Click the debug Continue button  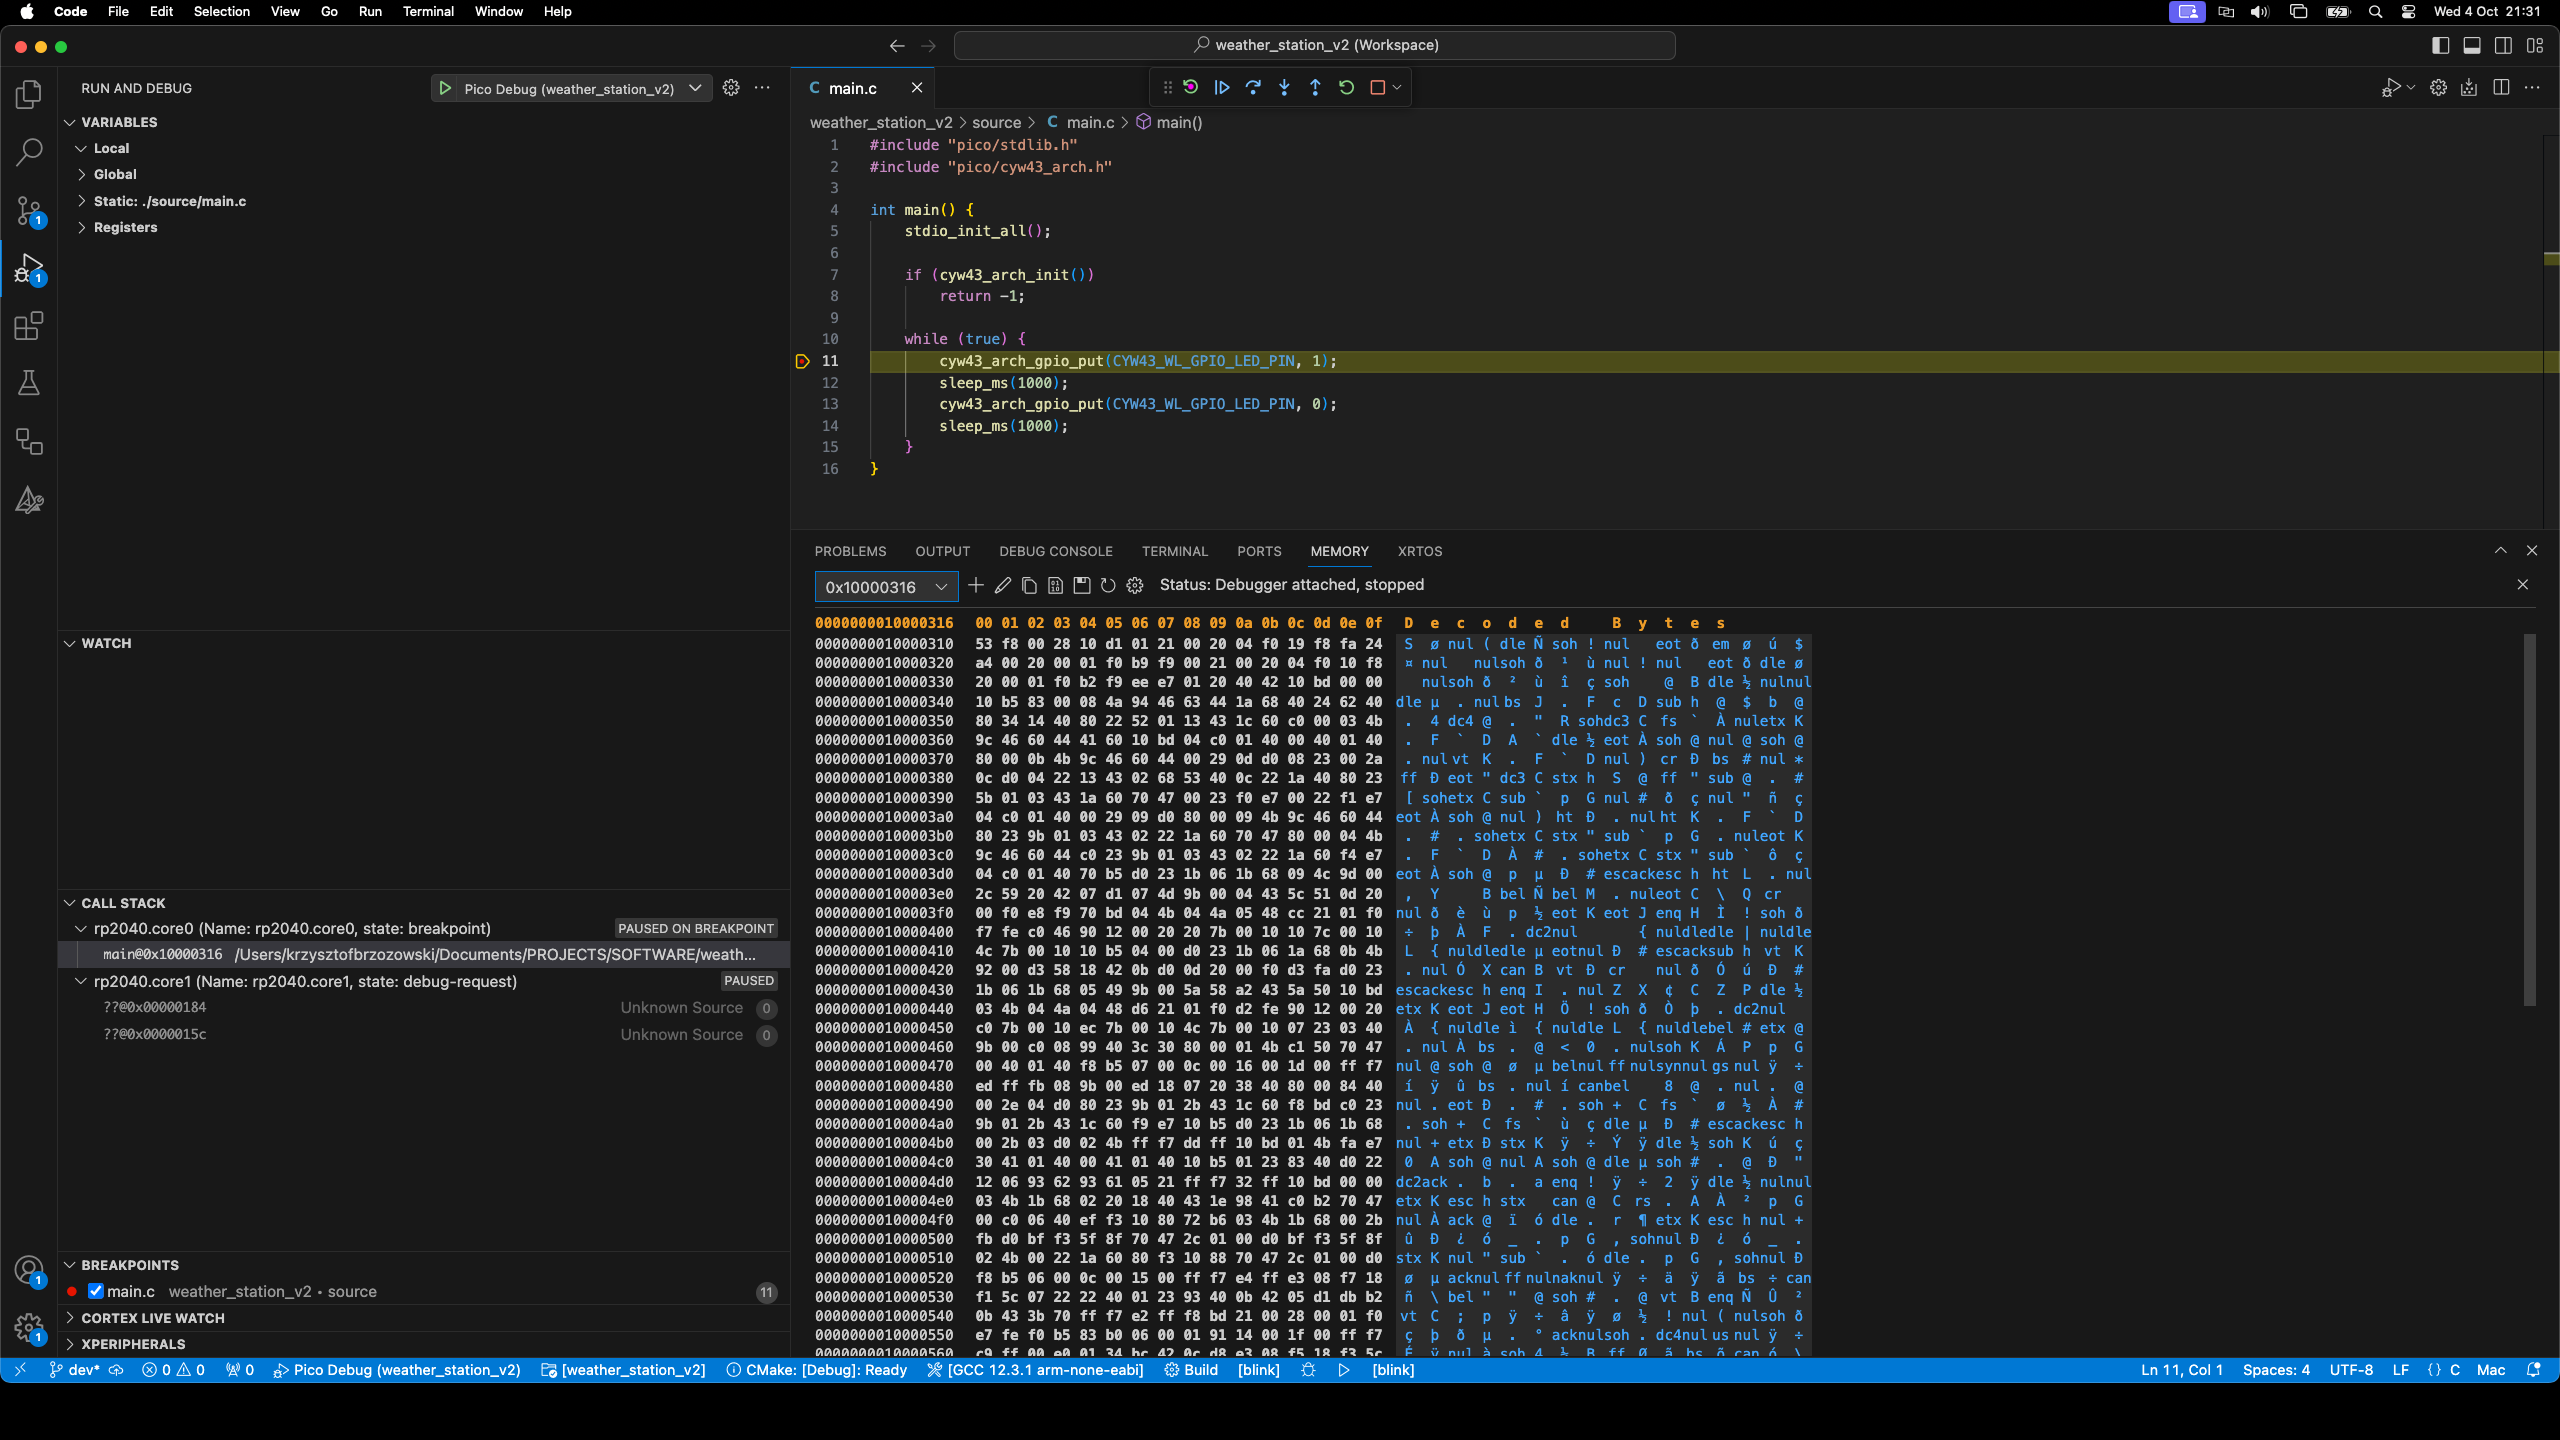pyautogui.click(x=1222, y=88)
